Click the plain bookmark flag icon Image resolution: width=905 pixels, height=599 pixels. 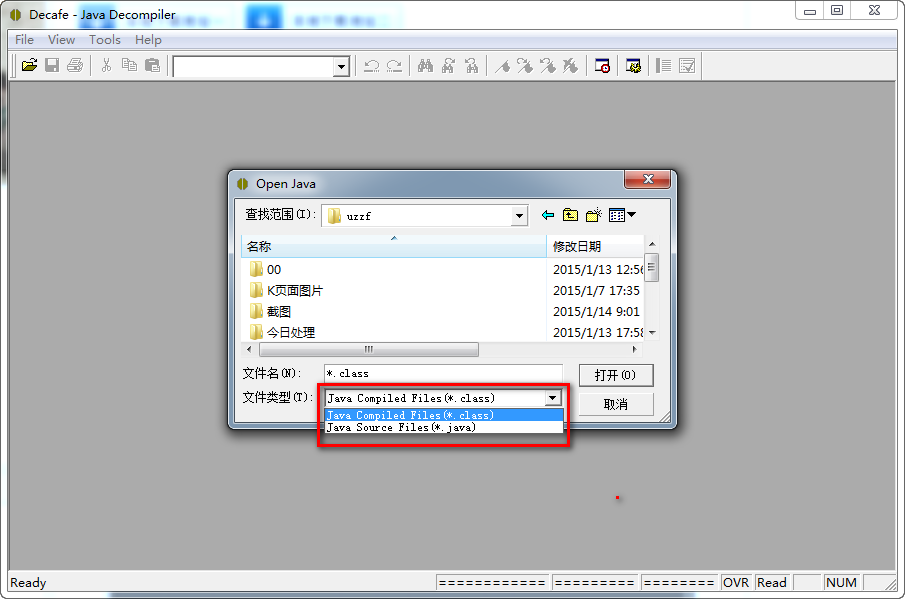coord(503,66)
